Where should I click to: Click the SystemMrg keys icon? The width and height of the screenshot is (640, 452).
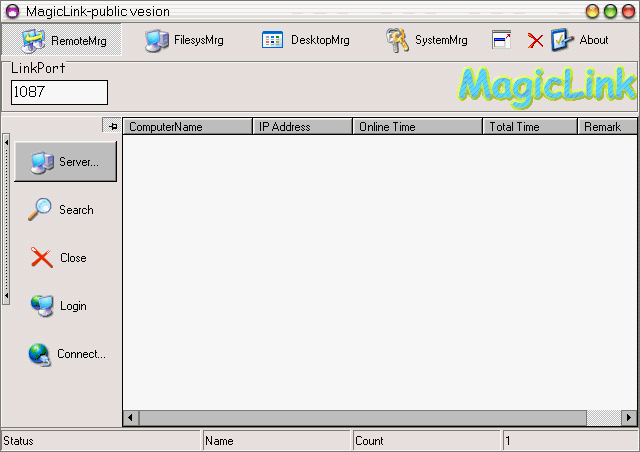point(398,40)
